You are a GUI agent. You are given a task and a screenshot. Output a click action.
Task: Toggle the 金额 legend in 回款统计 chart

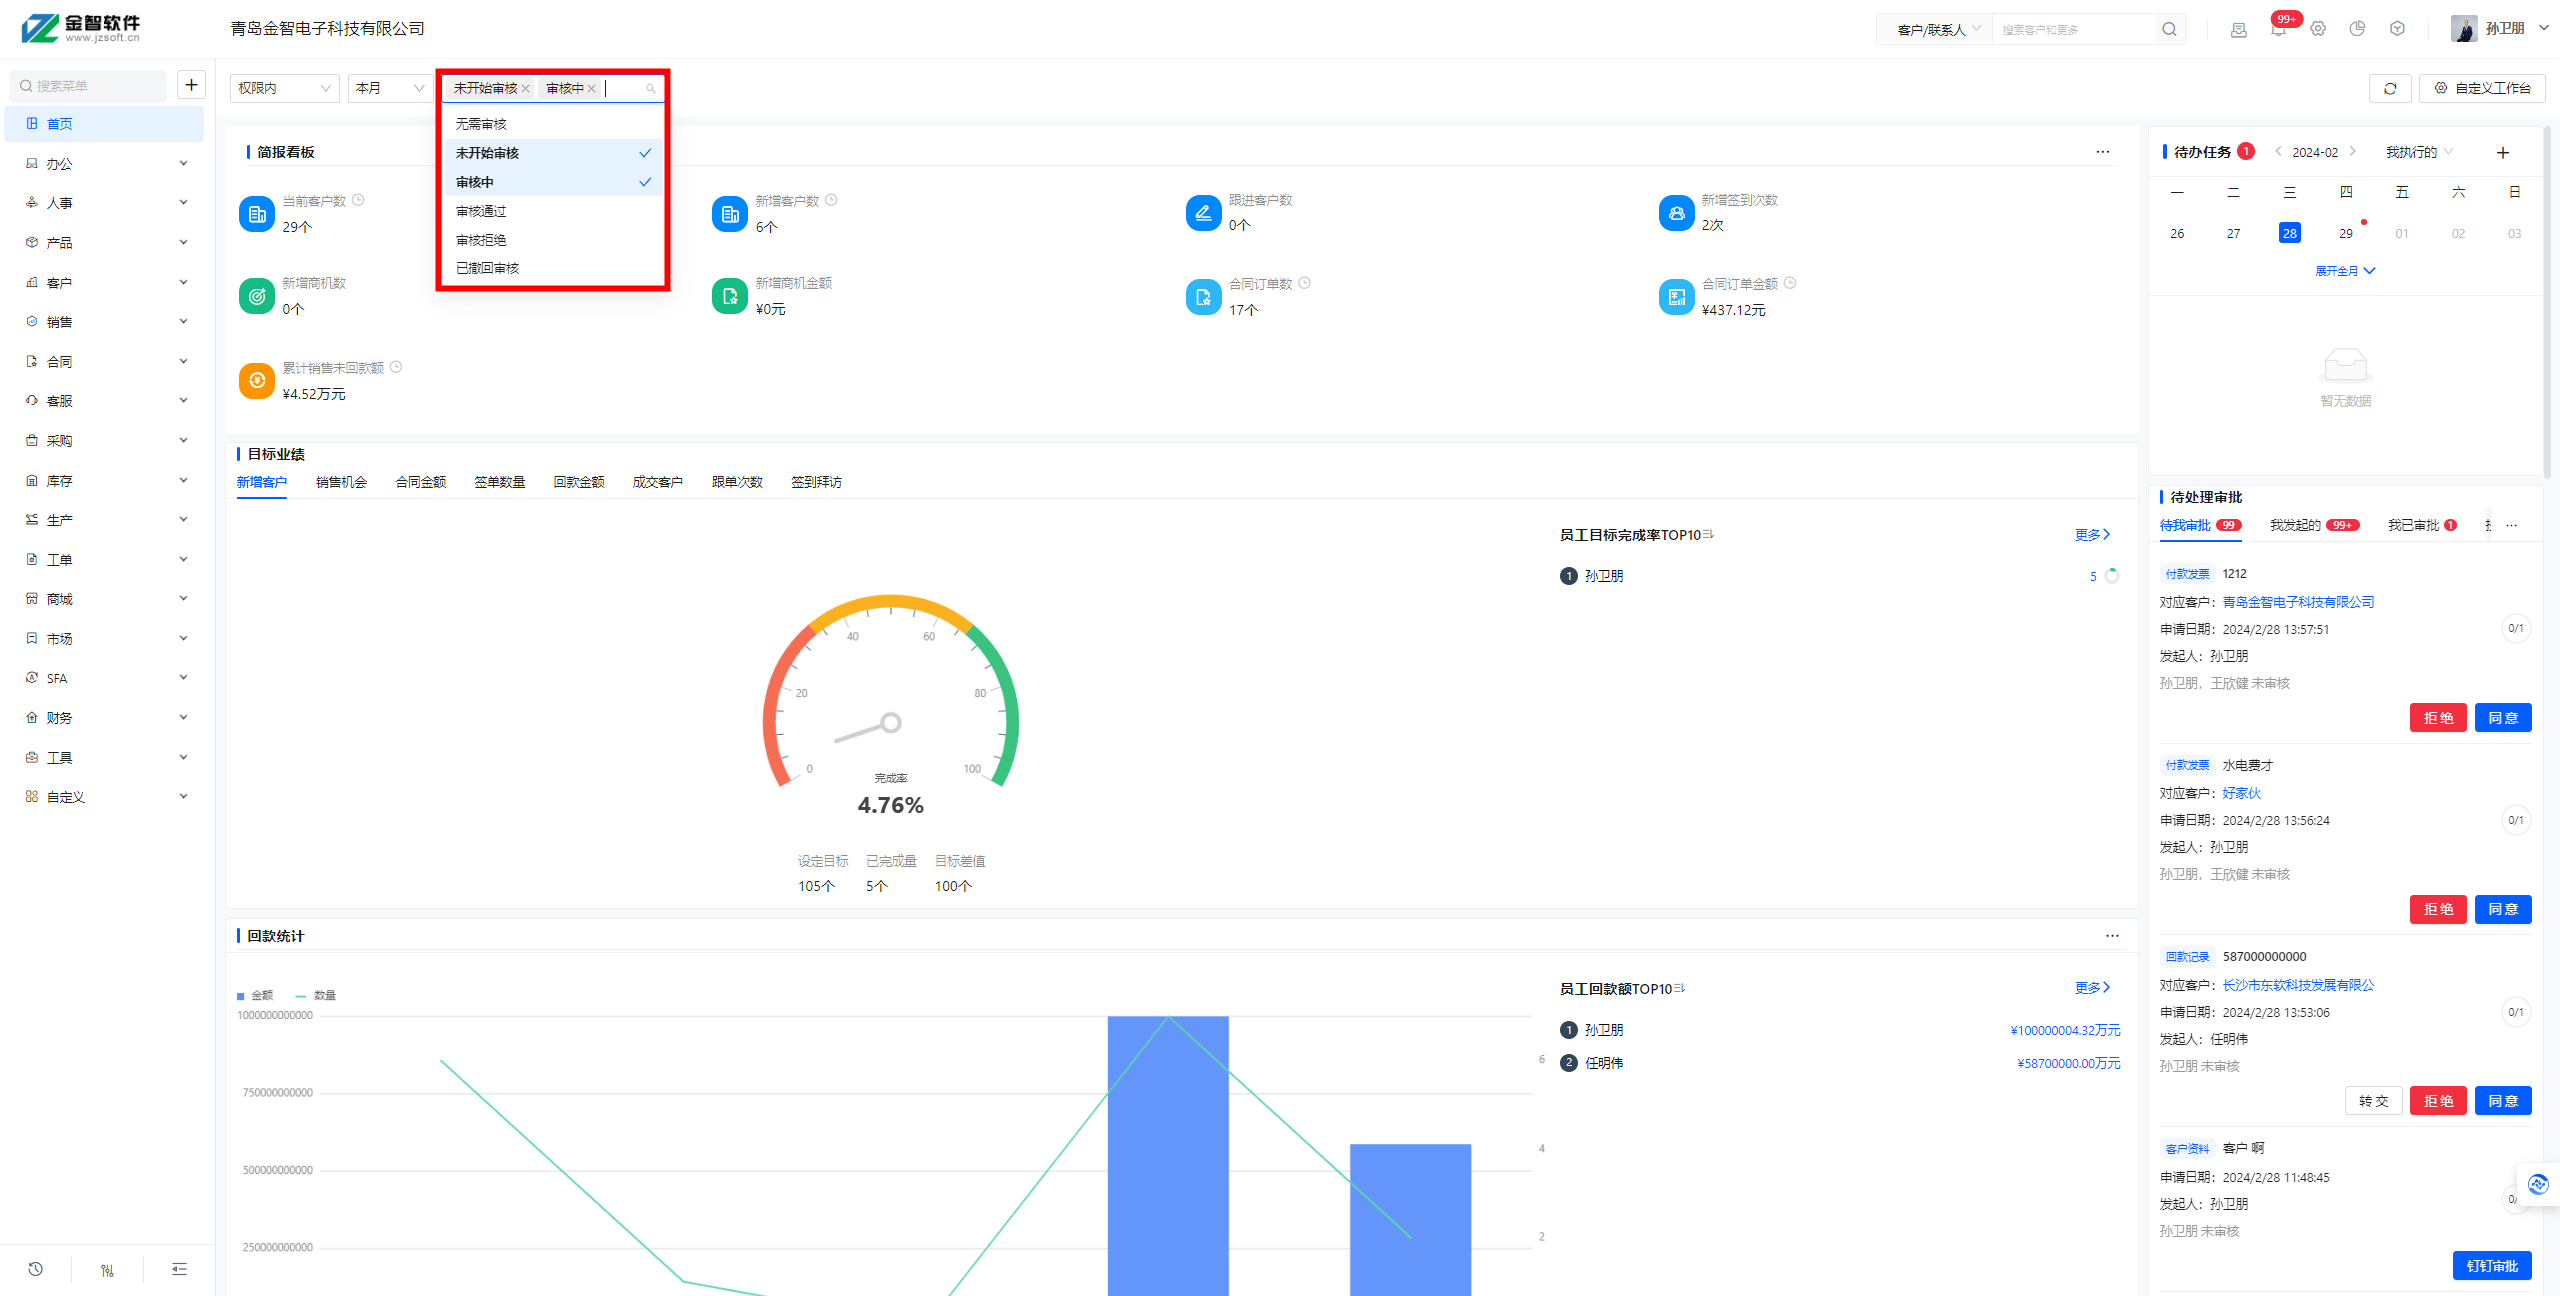click(255, 995)
